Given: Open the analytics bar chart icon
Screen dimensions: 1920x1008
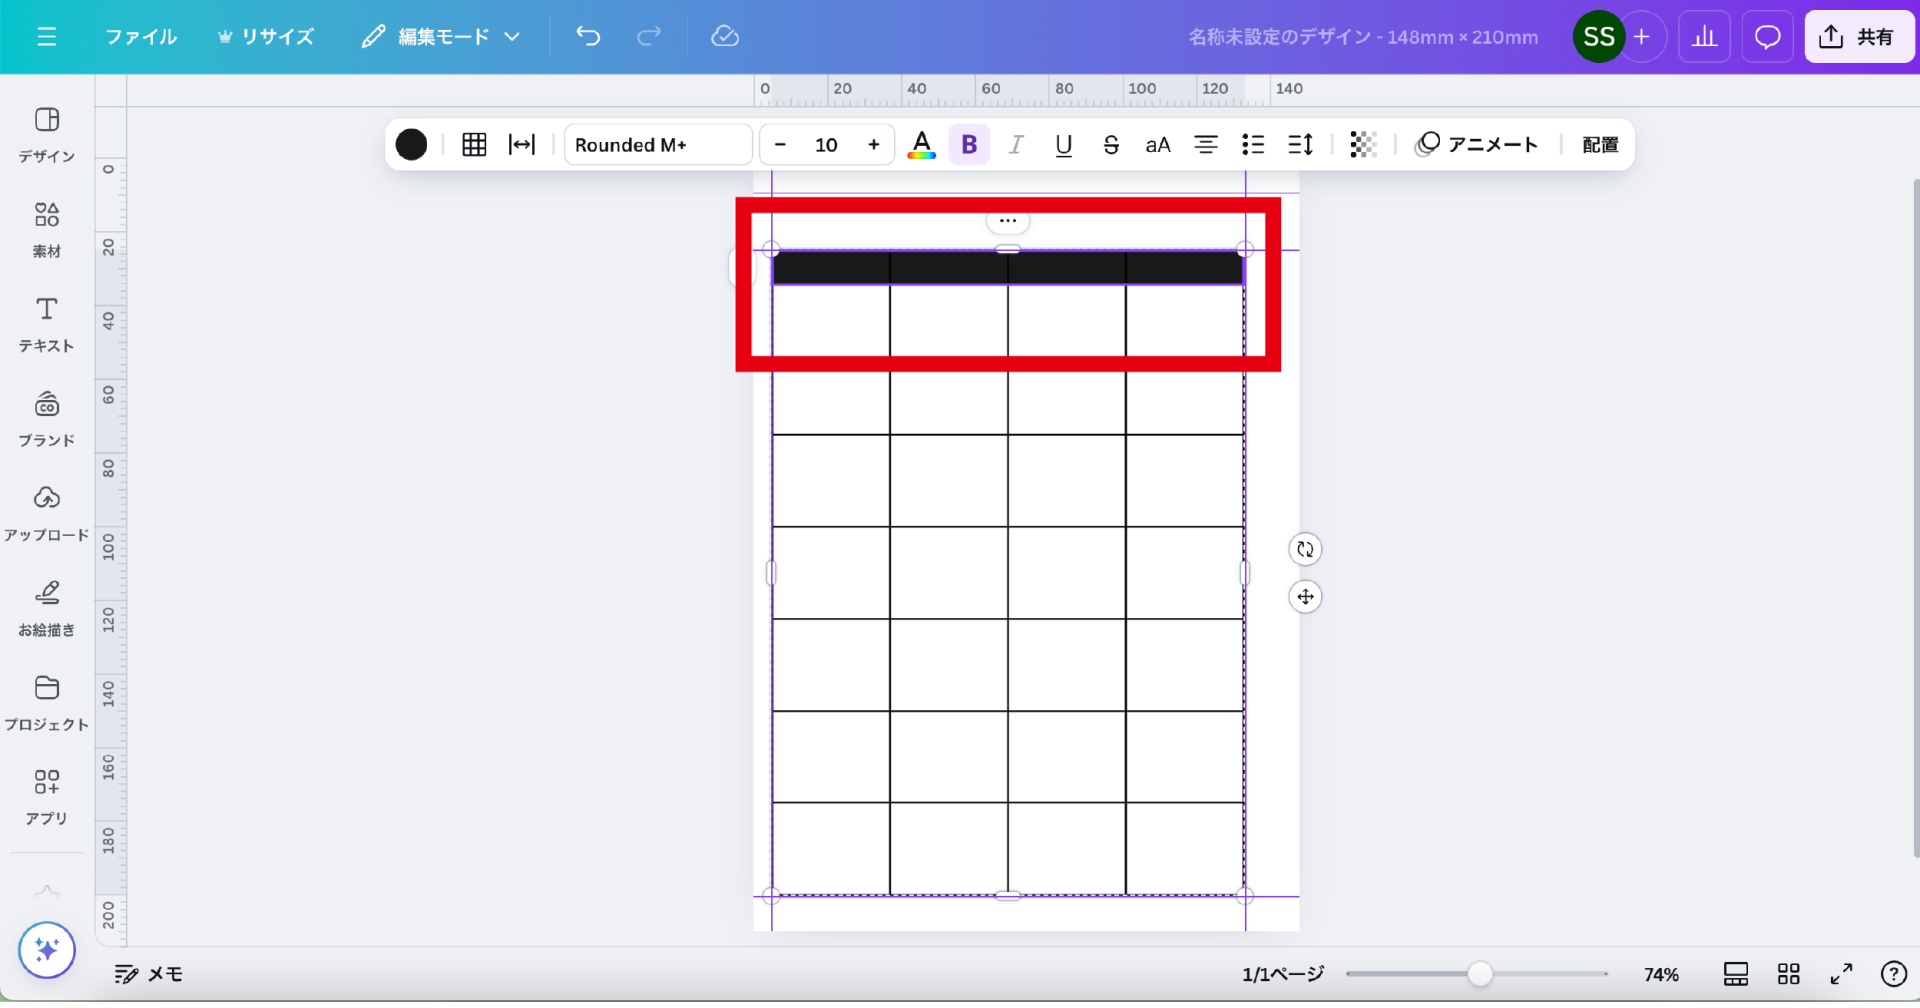Looking at the screenshot, I should point(1704,37).
